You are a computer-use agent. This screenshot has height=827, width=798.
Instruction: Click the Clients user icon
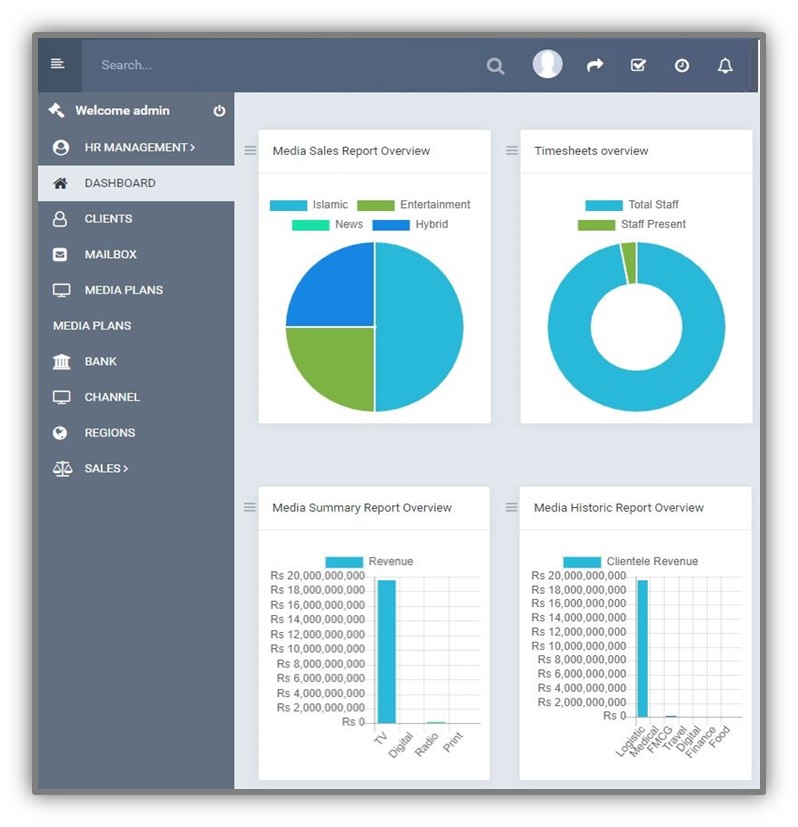pos(60,219)
